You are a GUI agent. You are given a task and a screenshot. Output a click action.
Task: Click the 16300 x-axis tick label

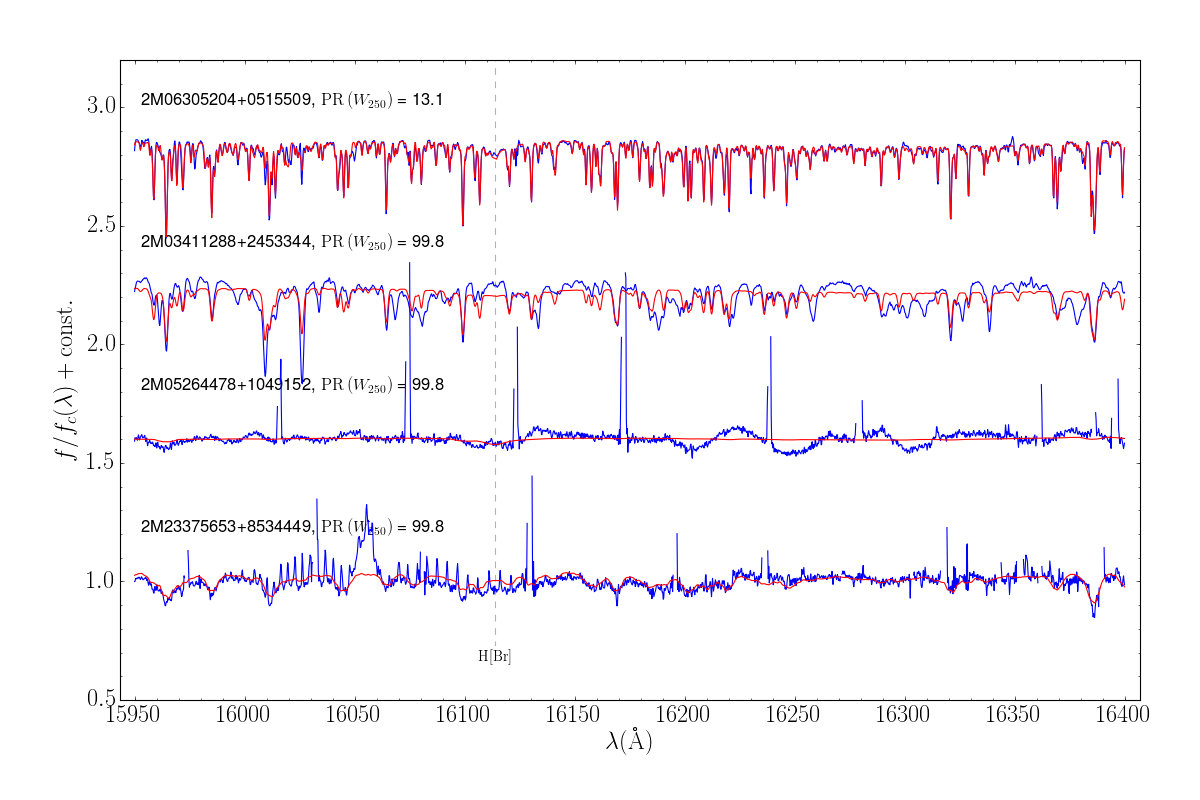tap(905, 716)
